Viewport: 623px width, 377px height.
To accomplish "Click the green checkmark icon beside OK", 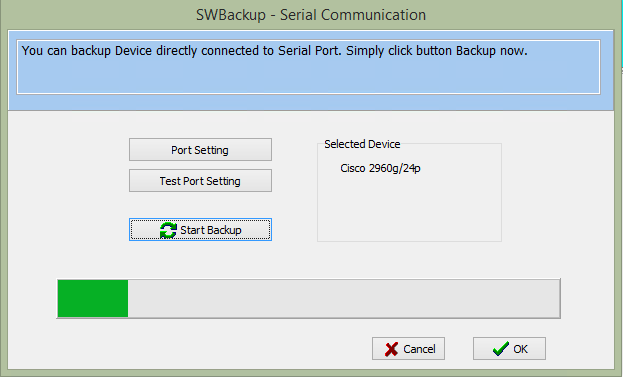I will coord(501,349).
